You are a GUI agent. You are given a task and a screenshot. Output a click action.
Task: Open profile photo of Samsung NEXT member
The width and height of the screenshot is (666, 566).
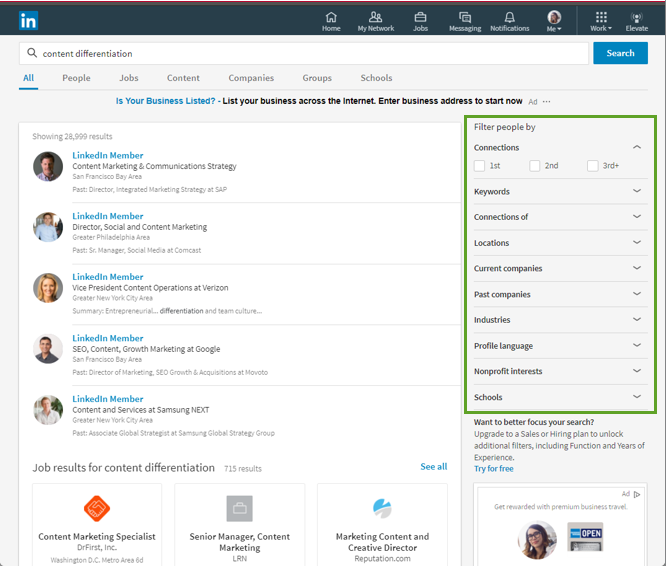click(x=48, y=410)
